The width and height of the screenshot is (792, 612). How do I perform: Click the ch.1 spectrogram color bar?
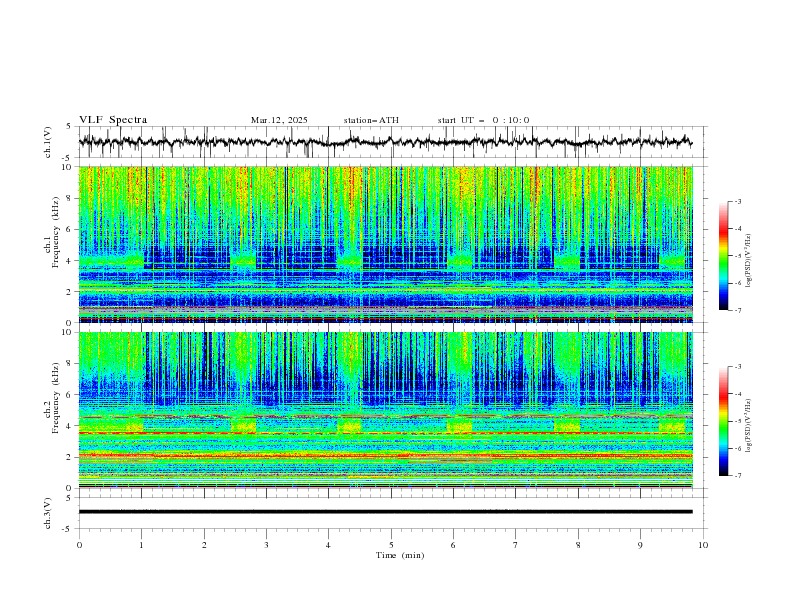point(723,256)
